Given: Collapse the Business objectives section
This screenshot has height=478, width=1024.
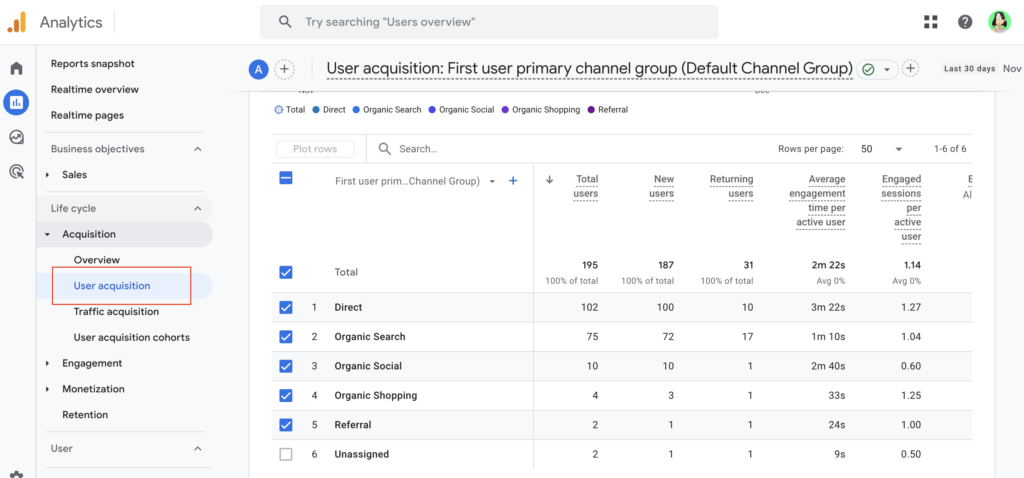Looking at the screenshot, I should click(x=198, y=149).
